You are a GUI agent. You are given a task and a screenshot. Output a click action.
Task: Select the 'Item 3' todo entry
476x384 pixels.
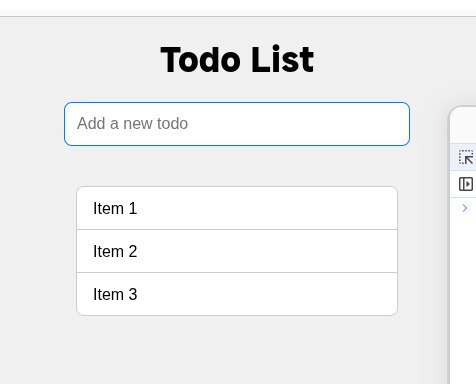click(237, 294)
